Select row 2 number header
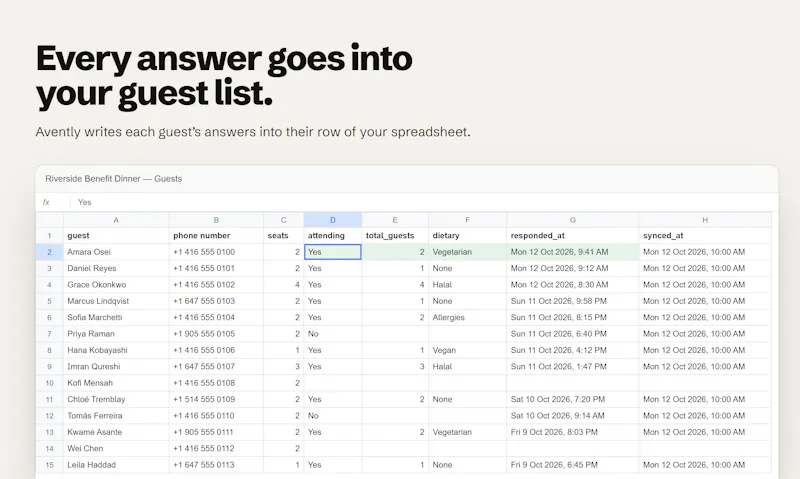This screenshot has height=479, width=800. 49,252
